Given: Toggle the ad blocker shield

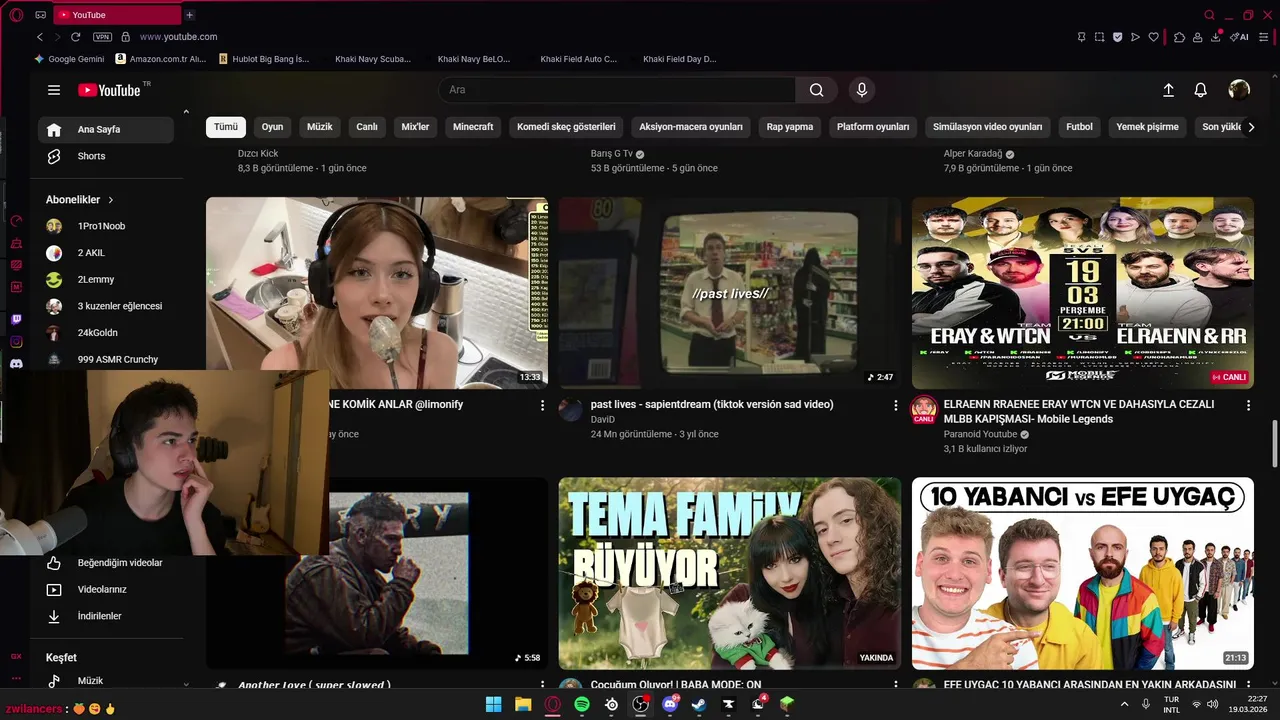Looking at the screenshot, I should pyautogui.click(x=1117, y=37).
